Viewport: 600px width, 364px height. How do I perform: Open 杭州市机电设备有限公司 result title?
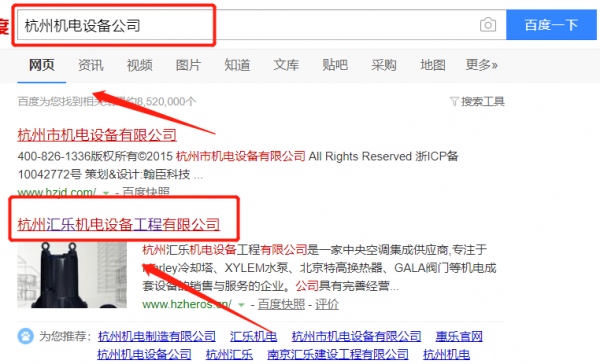click(97, 135)
